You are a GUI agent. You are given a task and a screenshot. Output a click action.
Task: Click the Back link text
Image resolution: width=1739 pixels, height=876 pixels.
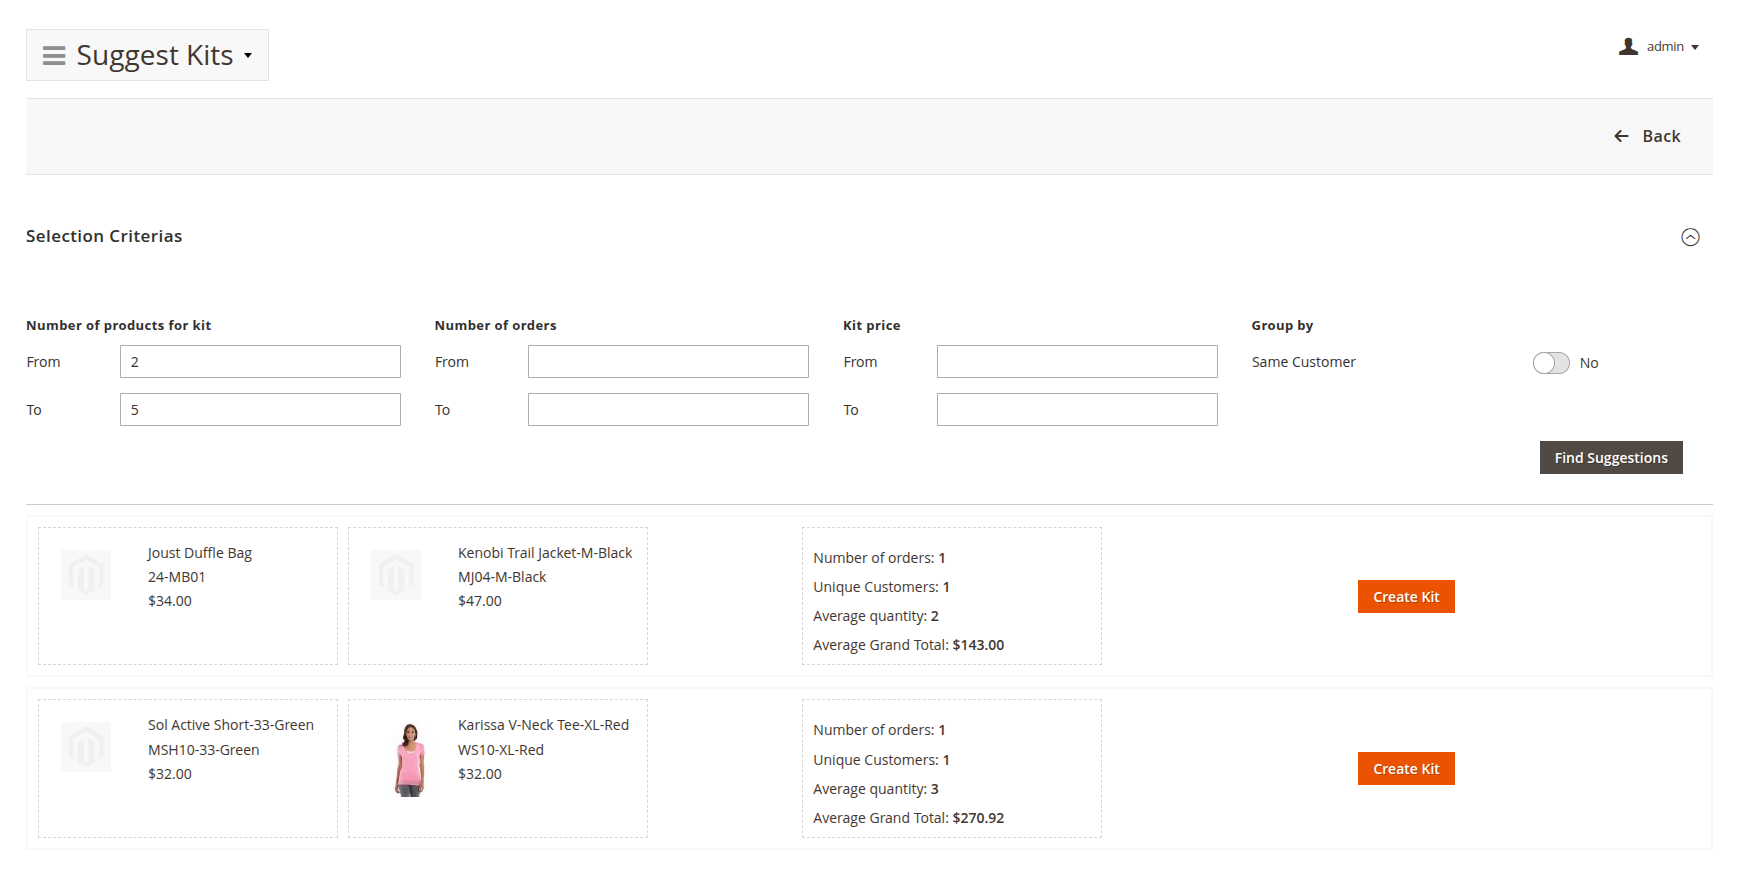point(1661,136)
